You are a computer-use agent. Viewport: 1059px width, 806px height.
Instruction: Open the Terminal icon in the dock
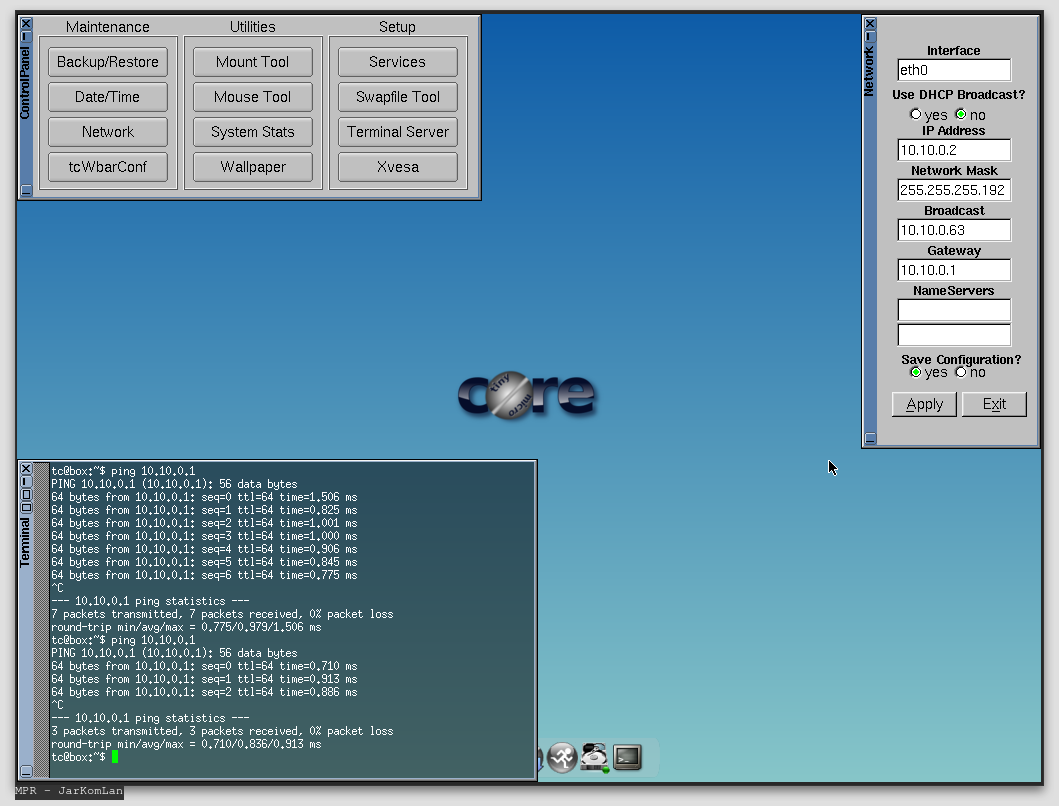(627, 758)
